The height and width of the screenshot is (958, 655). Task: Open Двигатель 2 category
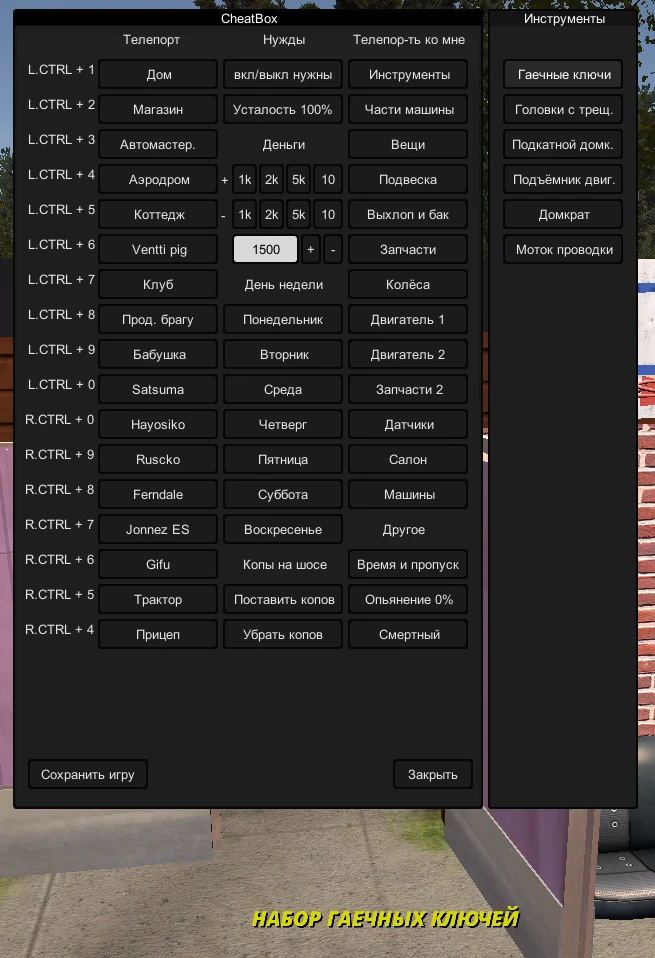coord(408,354)
